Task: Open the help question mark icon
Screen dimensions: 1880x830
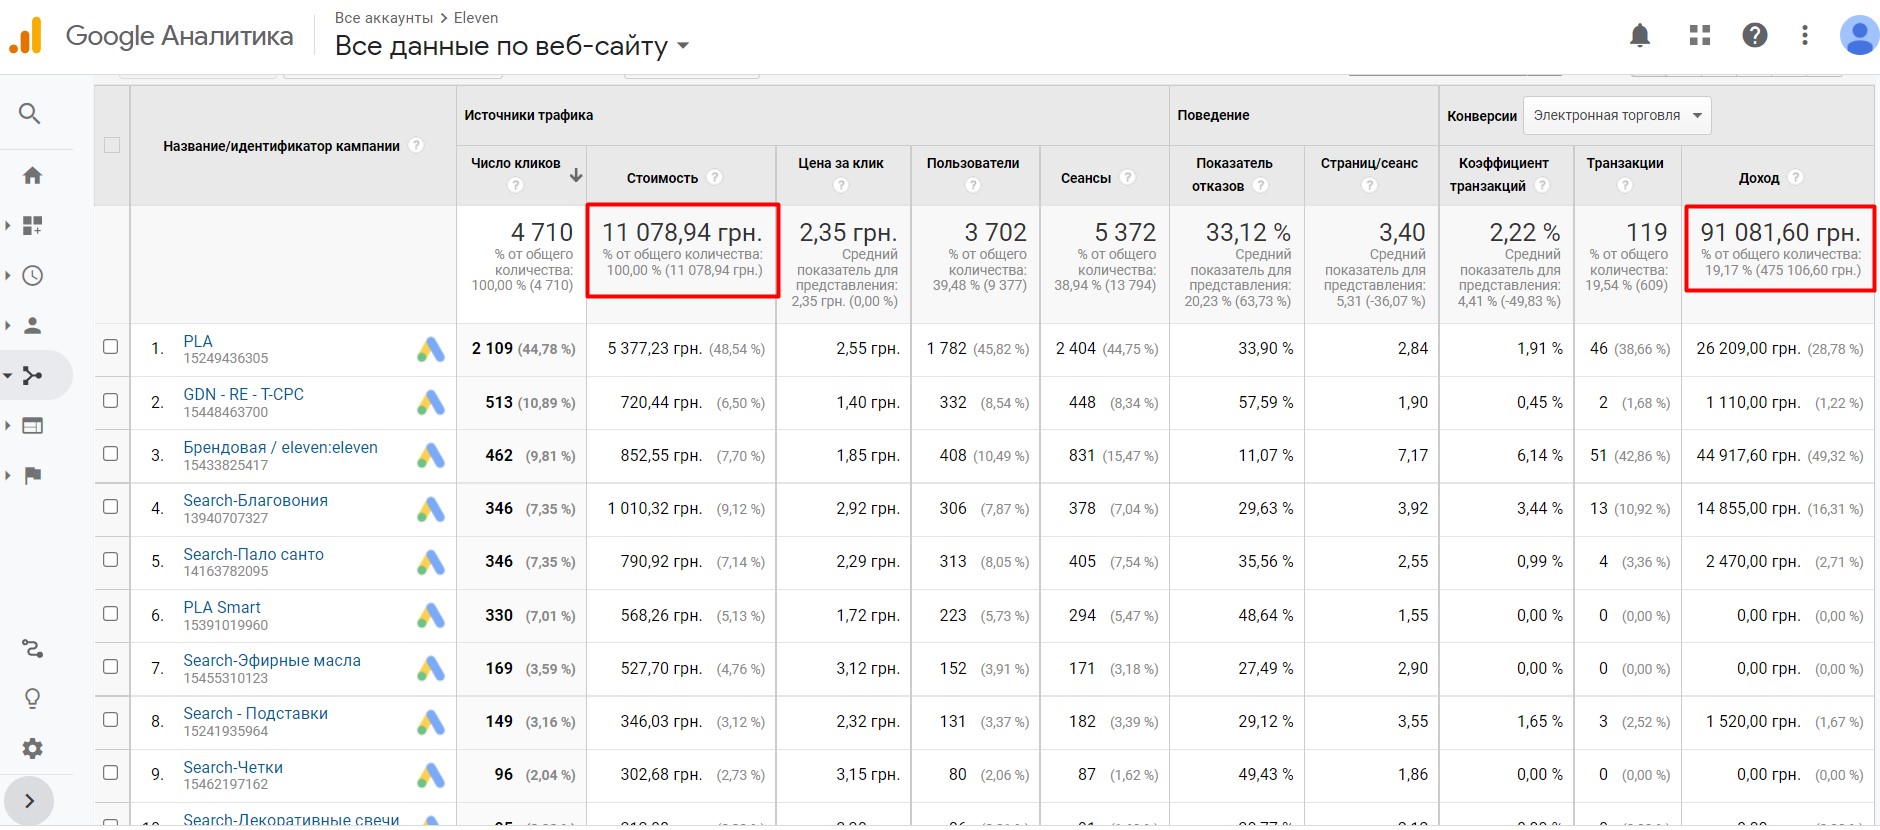Action: (x=1755, y=36)
